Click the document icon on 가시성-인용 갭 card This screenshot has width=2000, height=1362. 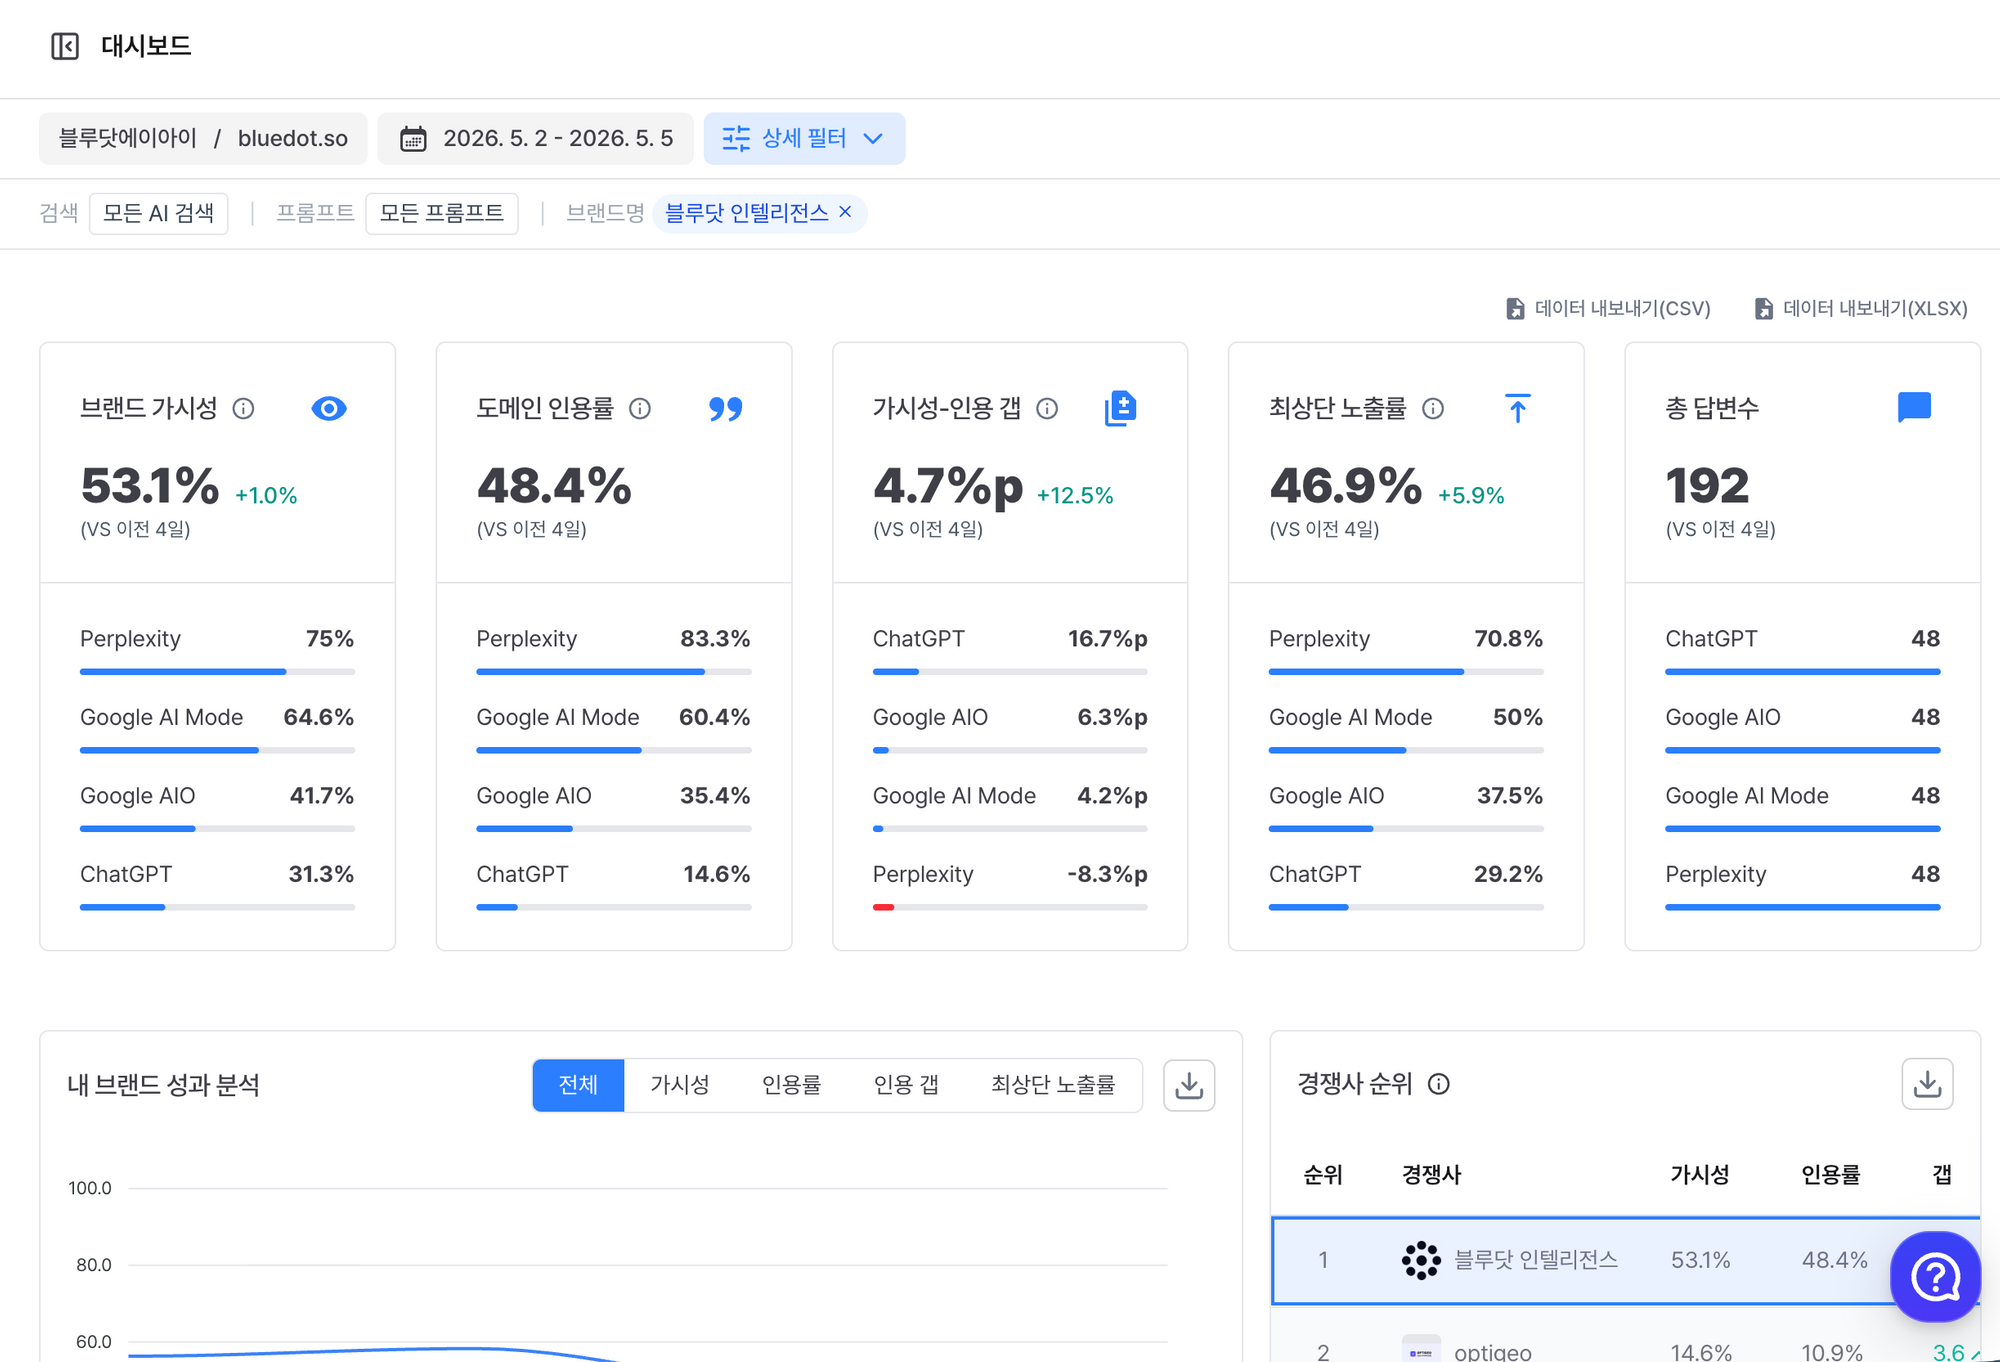tap(1120, 408)
